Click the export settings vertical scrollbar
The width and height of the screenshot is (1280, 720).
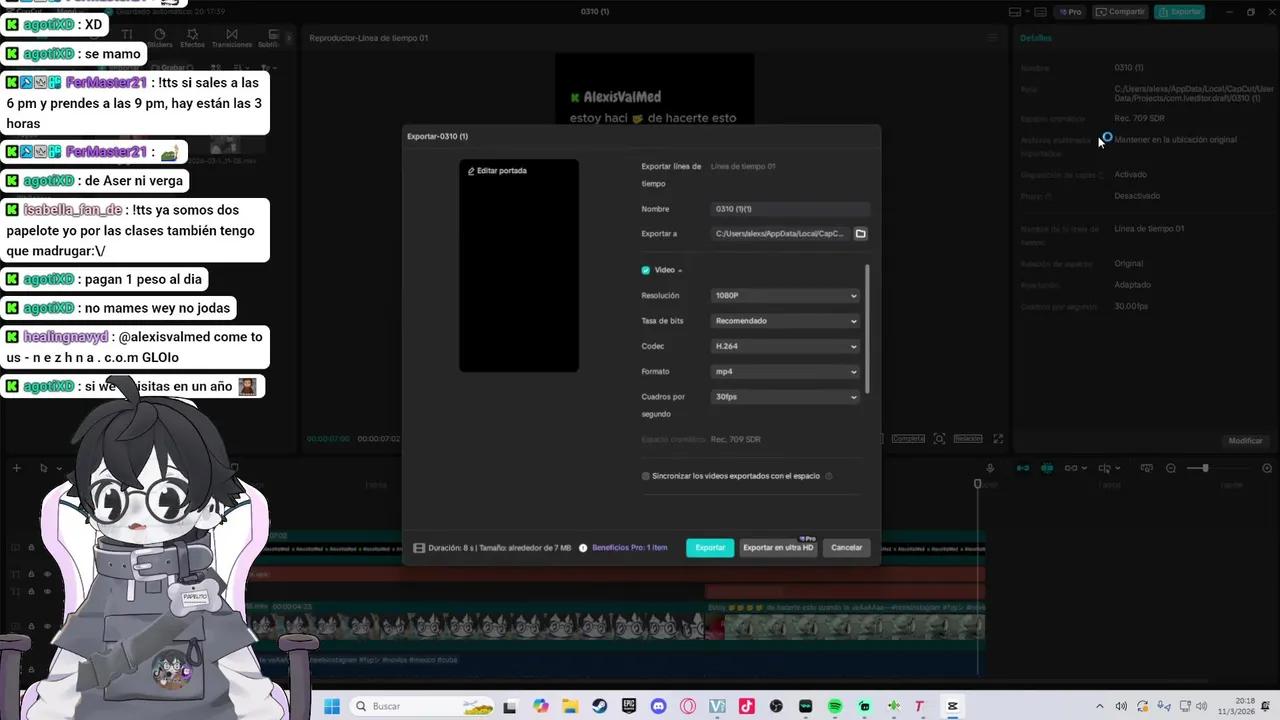point(867,329)
